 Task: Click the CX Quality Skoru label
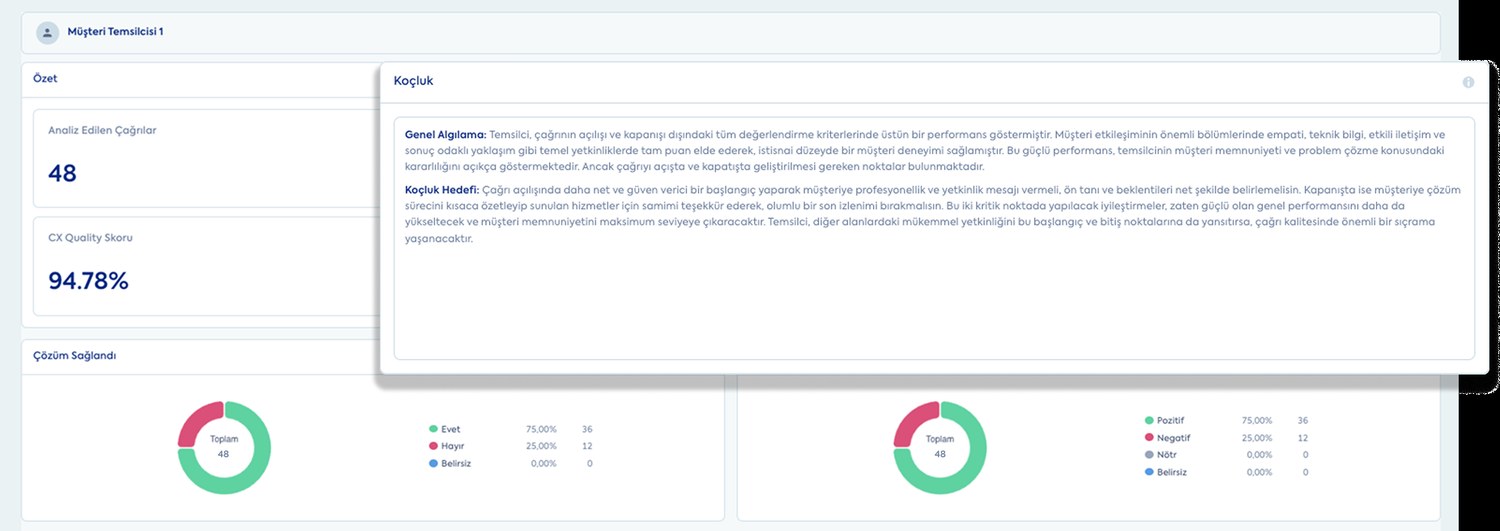pyautogui.click(x=90, y=238)
